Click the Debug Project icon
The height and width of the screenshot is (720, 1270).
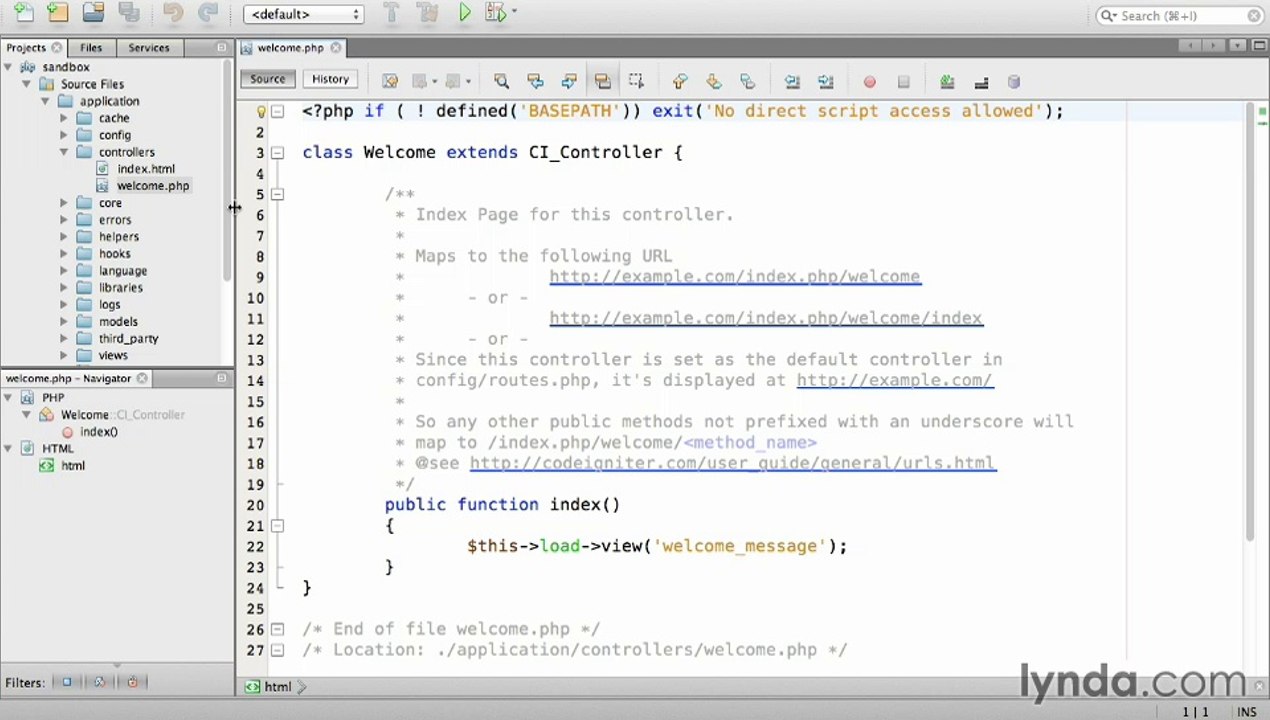coord(495,13)
